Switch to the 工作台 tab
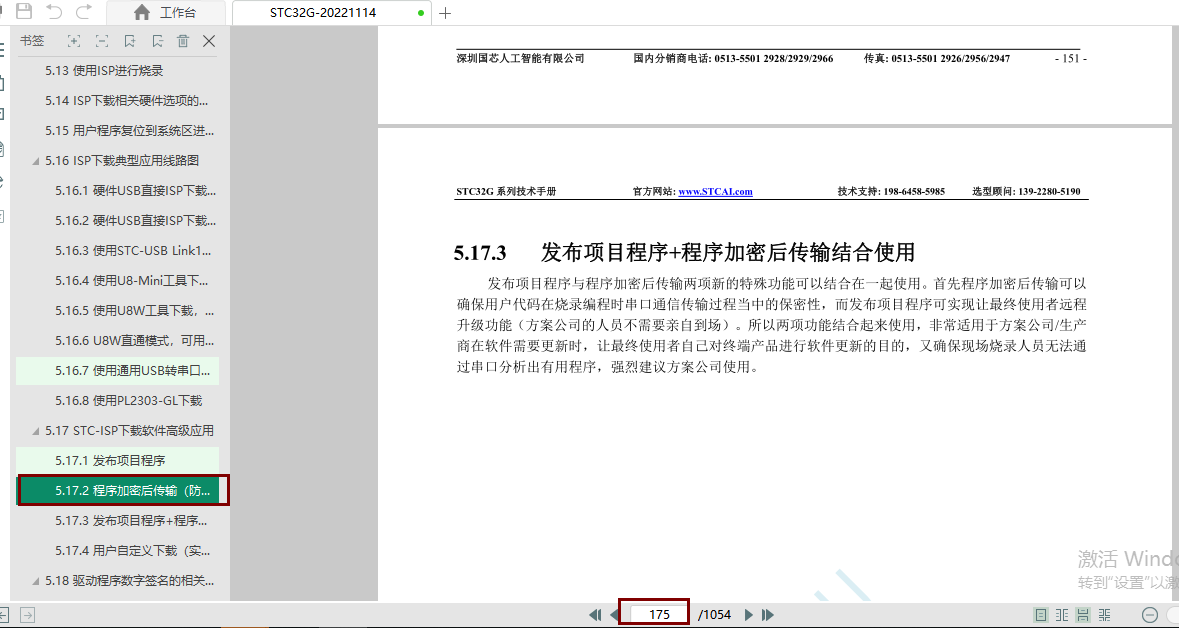This screenshot has height=628, width=1179. [x=165, y=13]
